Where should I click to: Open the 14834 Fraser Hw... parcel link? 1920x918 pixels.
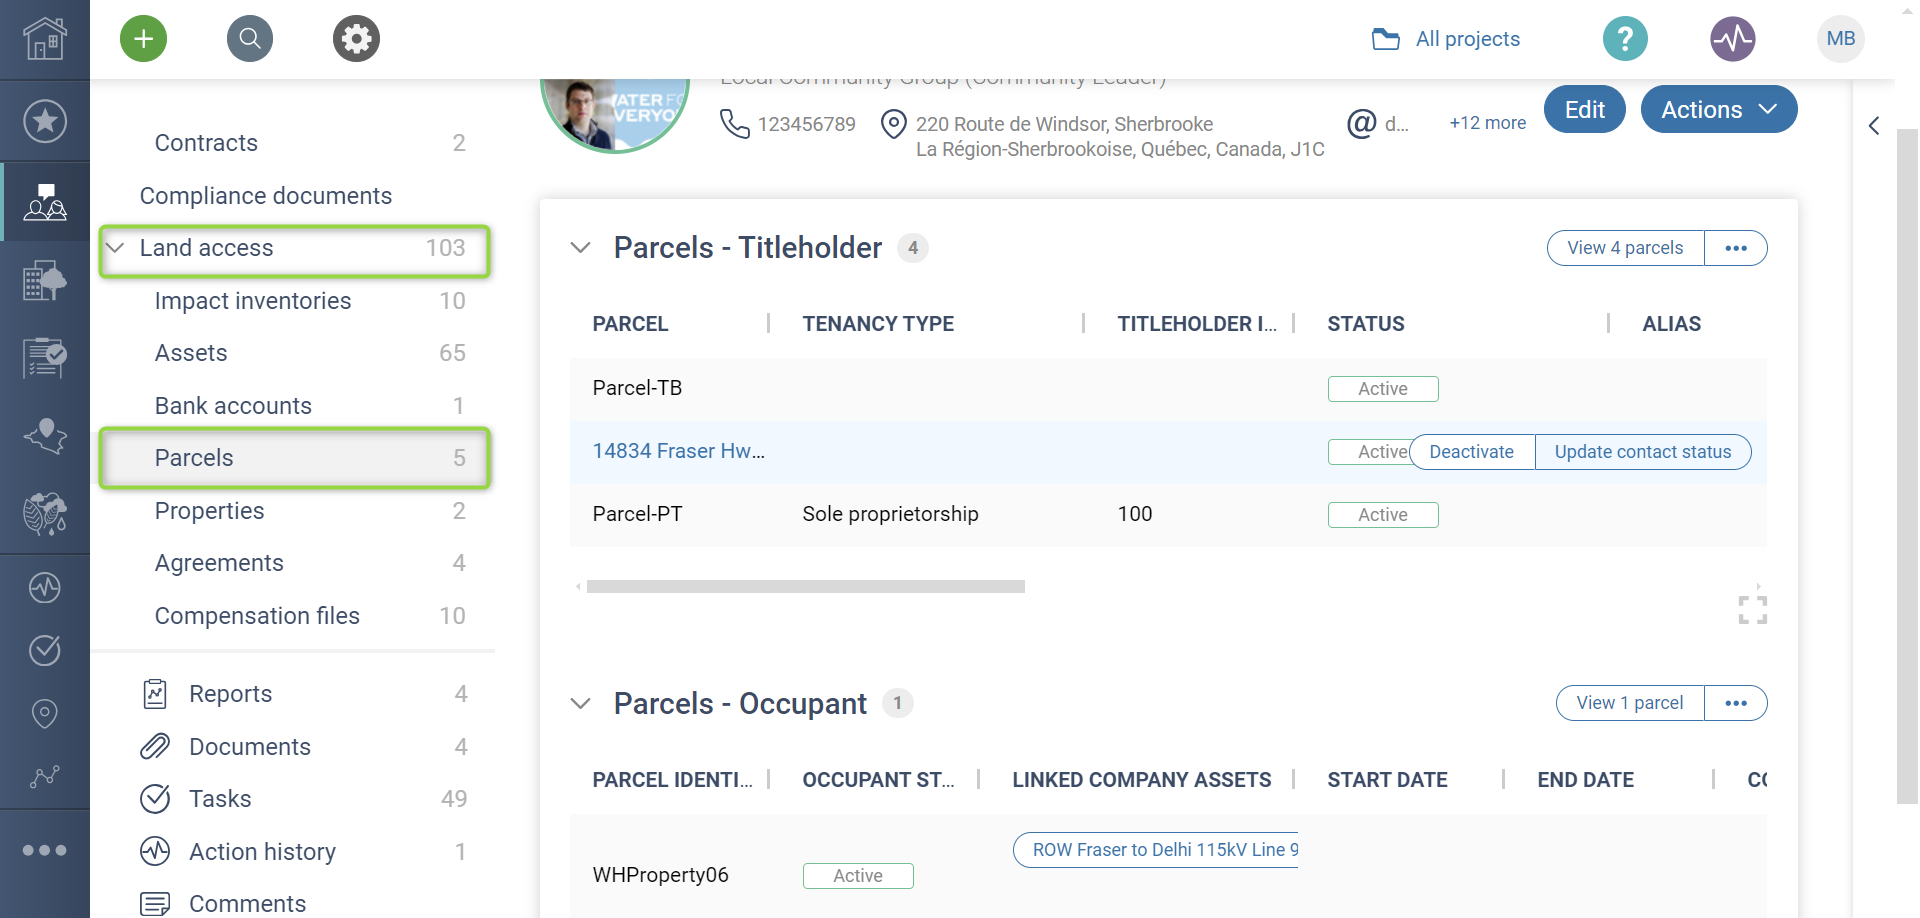[678, 451]
